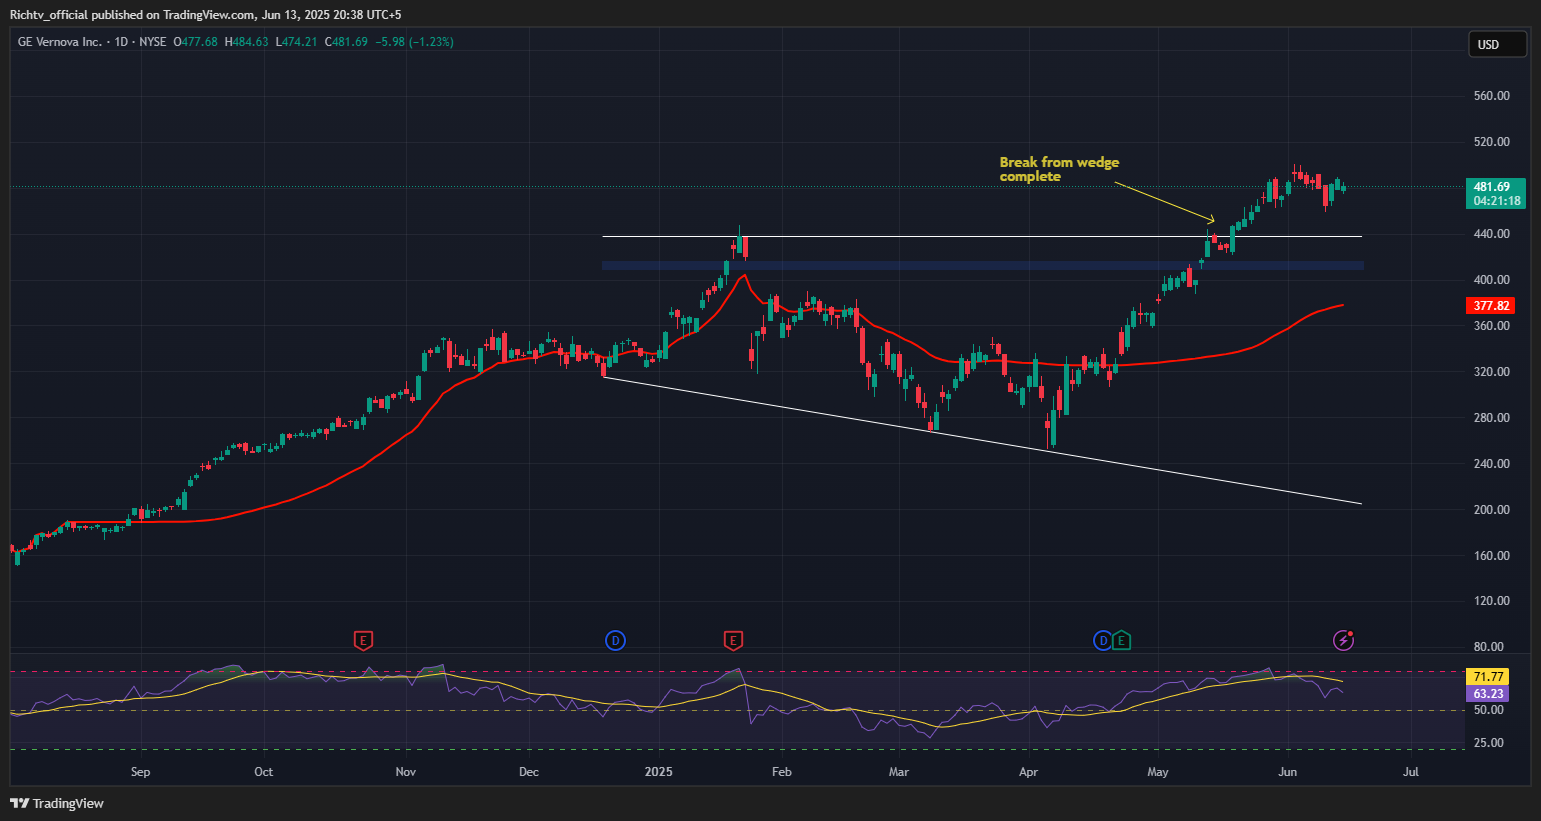This screenshot has height=821, width=1541.
Task: Click the open price value O477.68
Action: tap(196, 42)
